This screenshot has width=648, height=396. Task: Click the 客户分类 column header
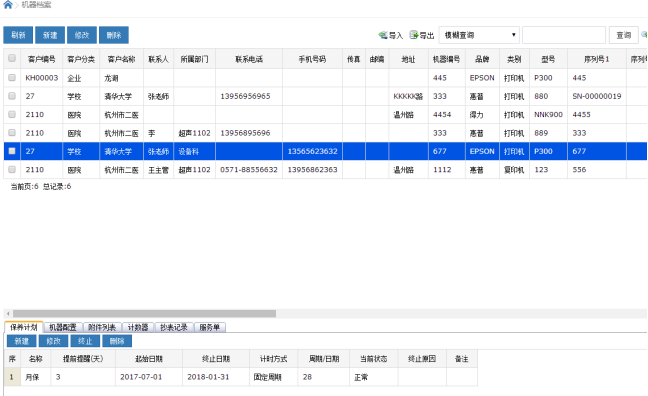tap(81, 59)
